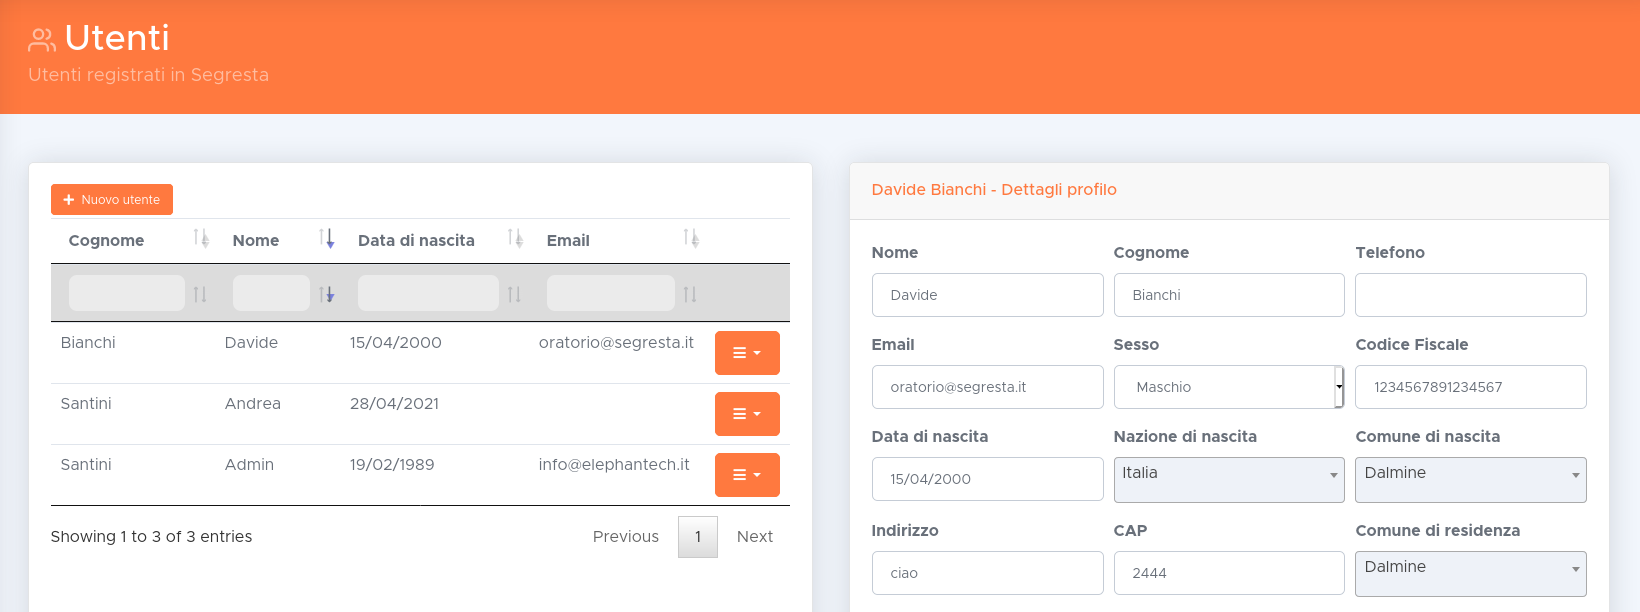Click the Telefono input field
Screen dimensions: 1640x612
(1470, 295)
